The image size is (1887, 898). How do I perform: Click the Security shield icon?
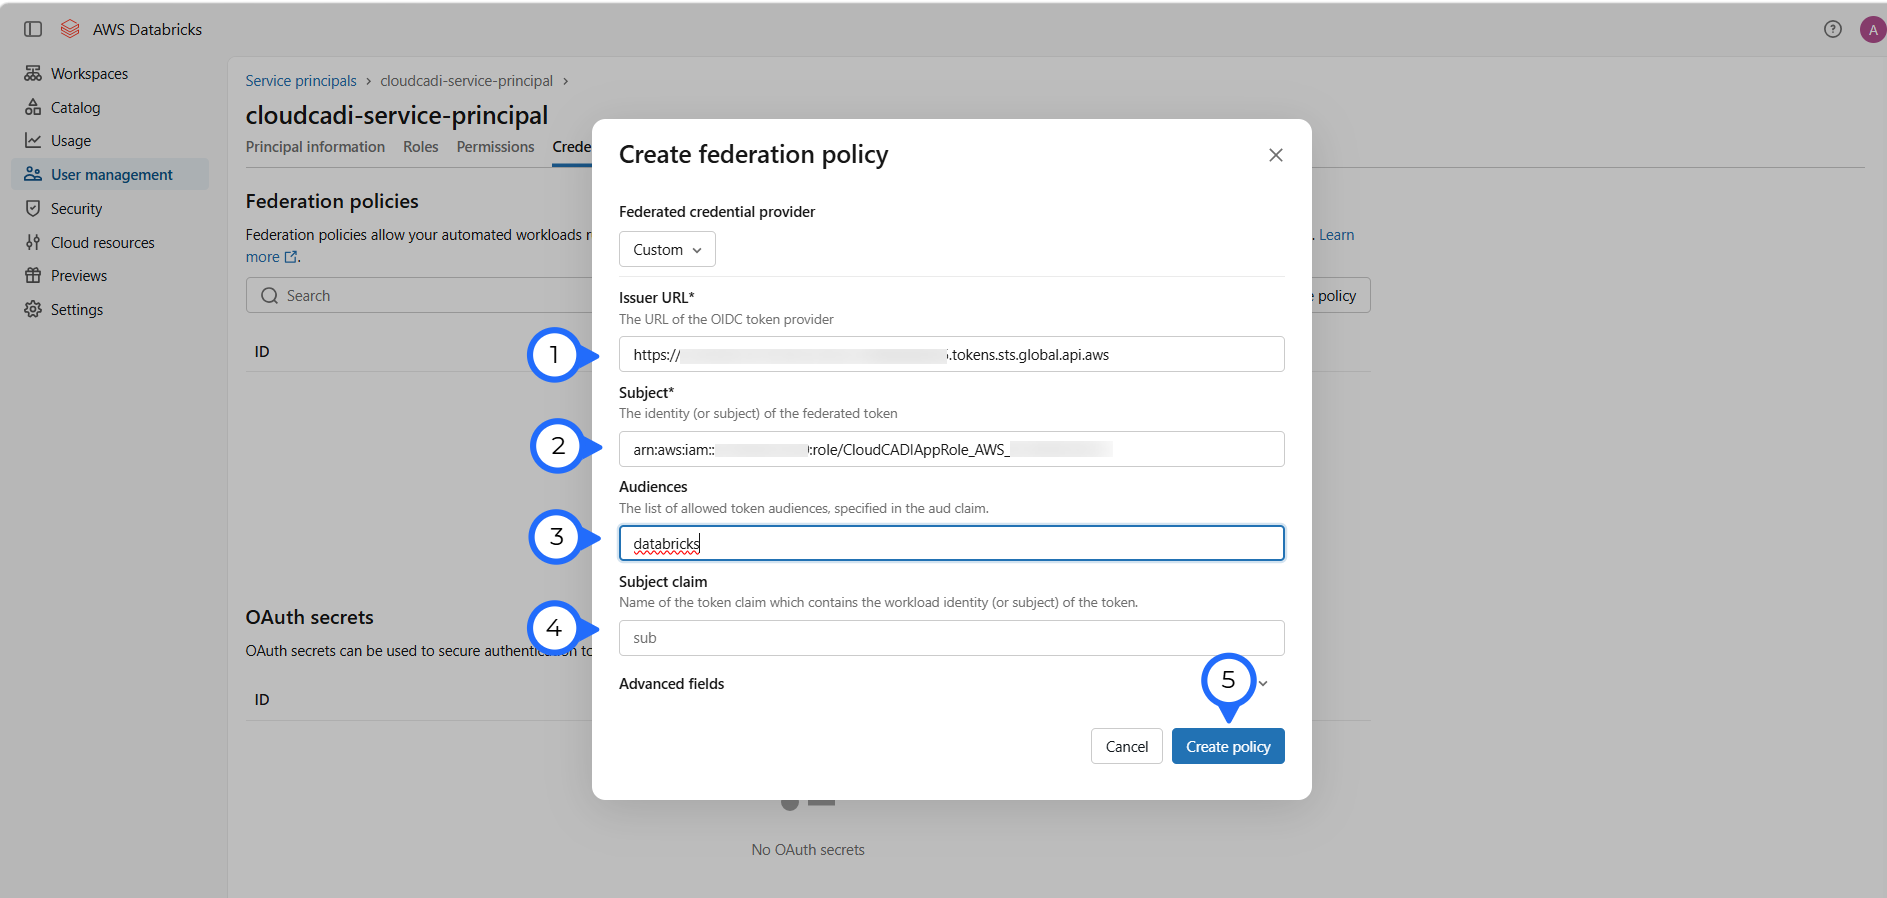tap(33, 208)
